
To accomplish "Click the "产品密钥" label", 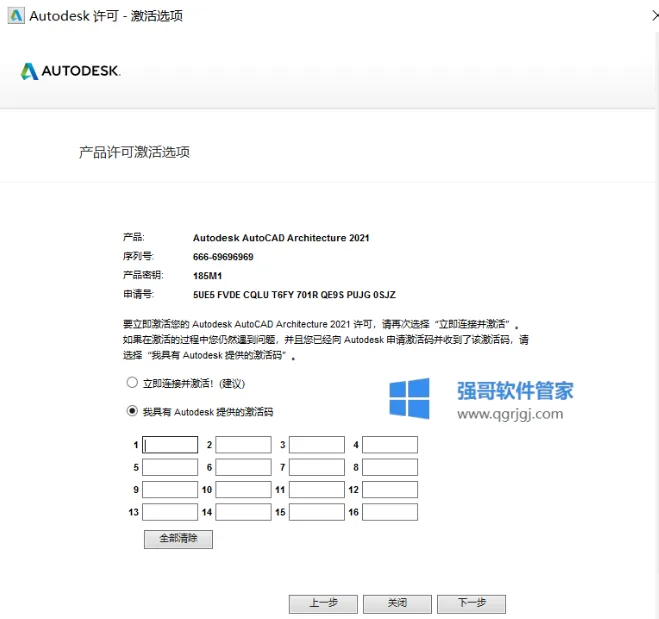I will point(143,275).
